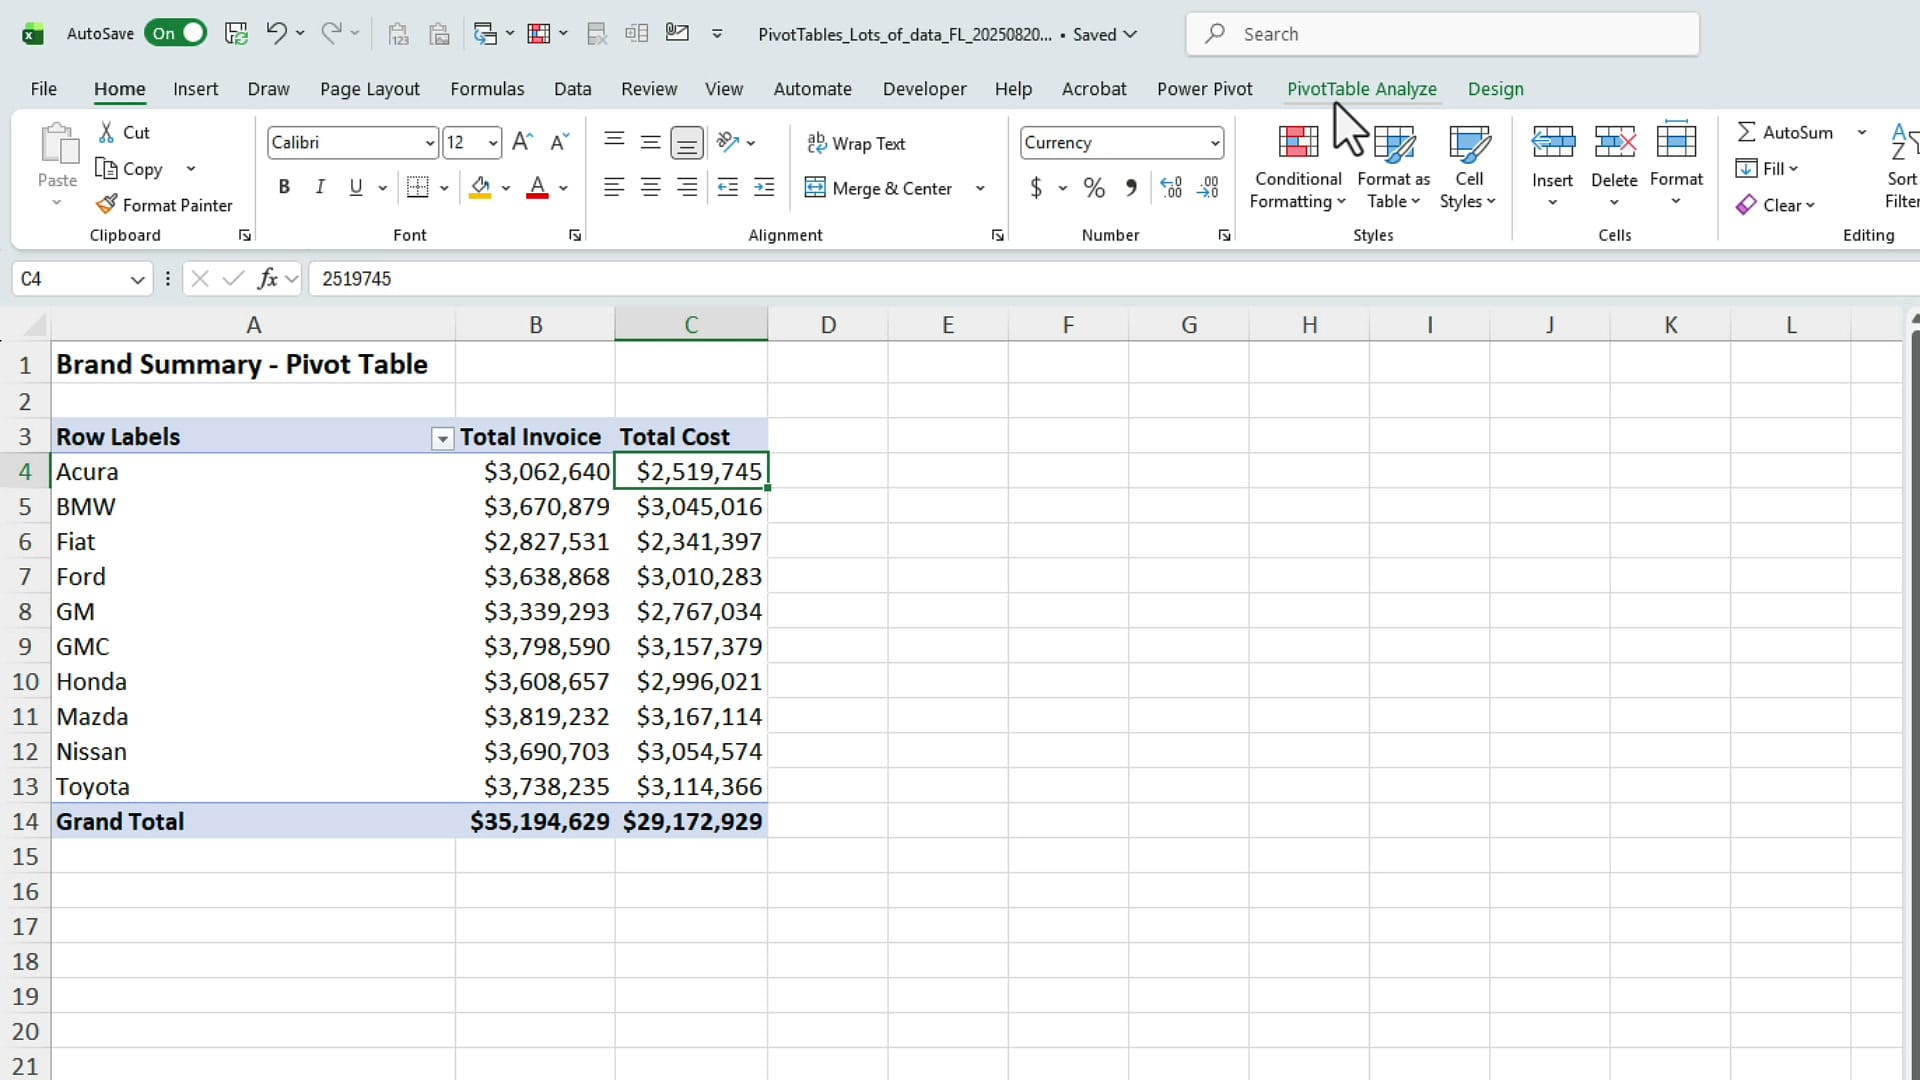Open the Row Labels filter dropdown
Image resolution: width=1920 pixels, height=1080 pixels.
[441, 438]
